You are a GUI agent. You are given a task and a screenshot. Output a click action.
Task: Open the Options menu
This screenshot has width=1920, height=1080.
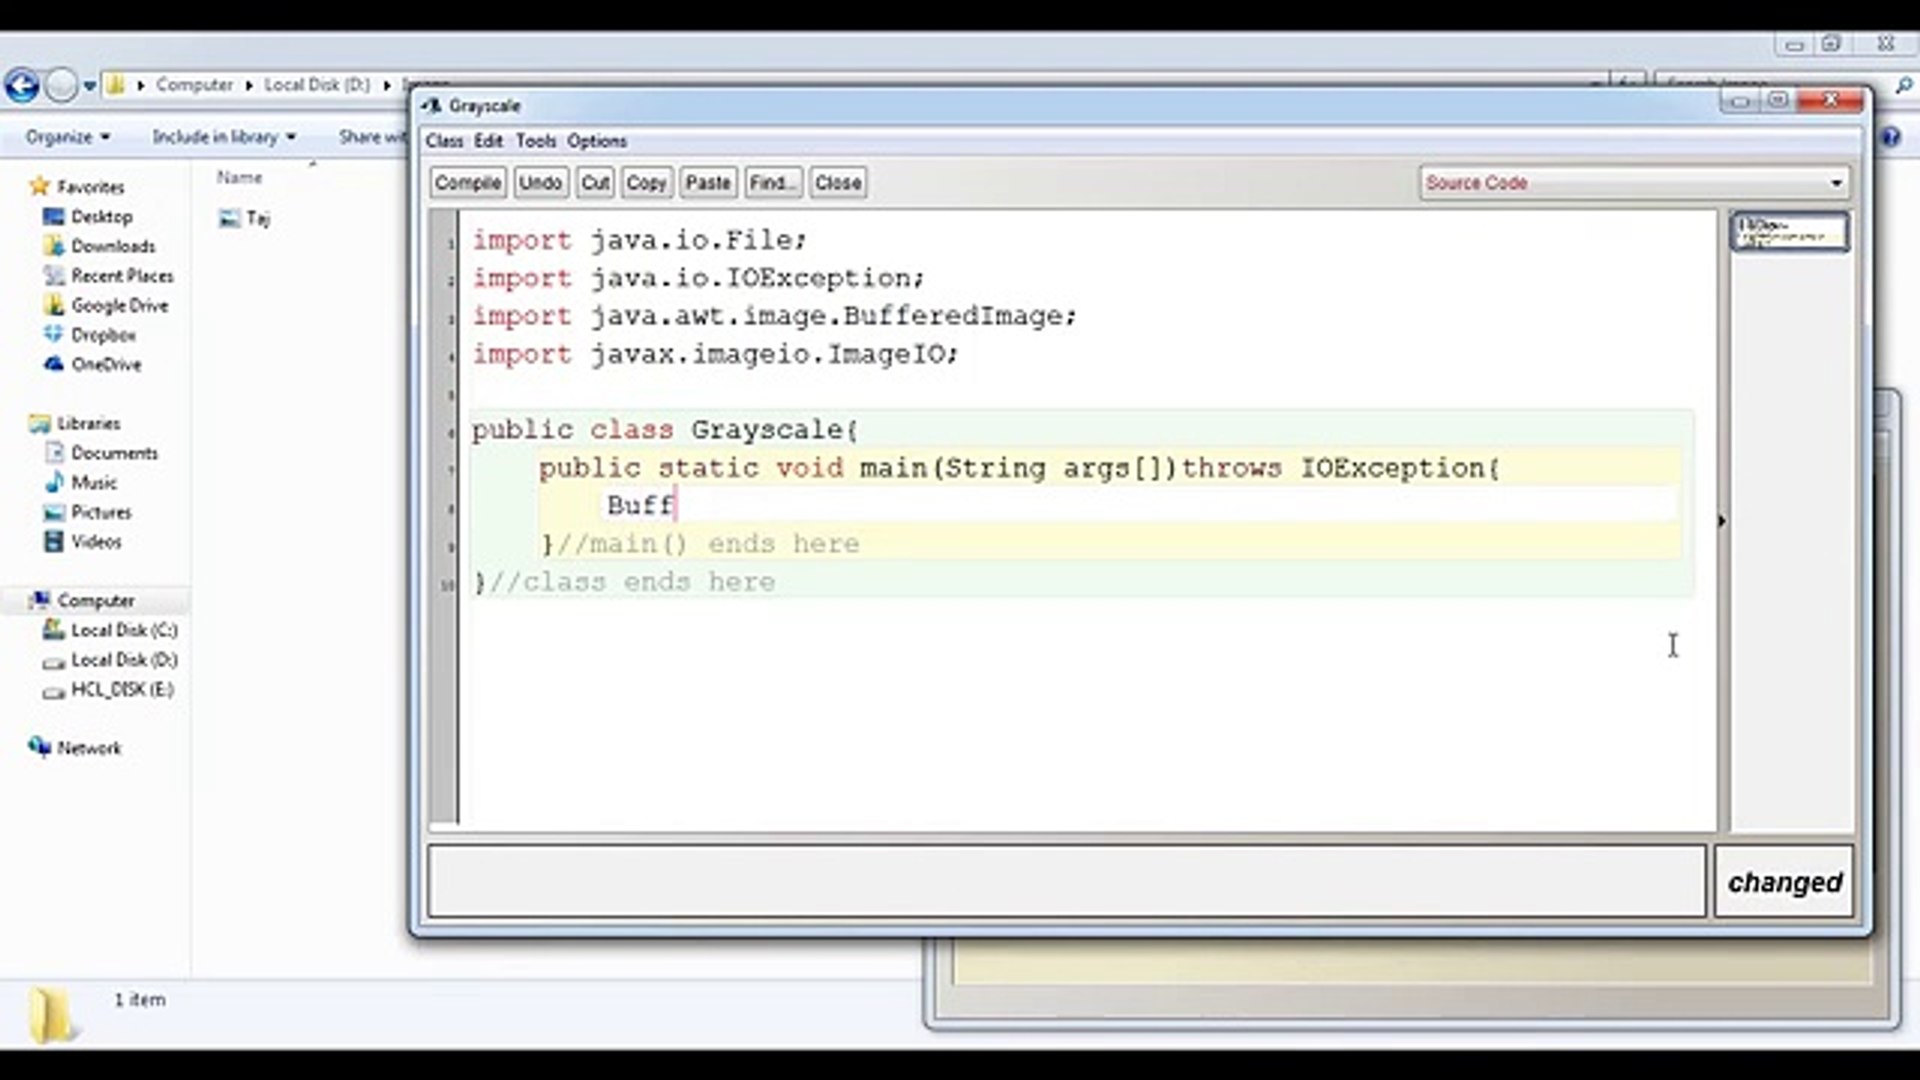(x=597, y=141)
